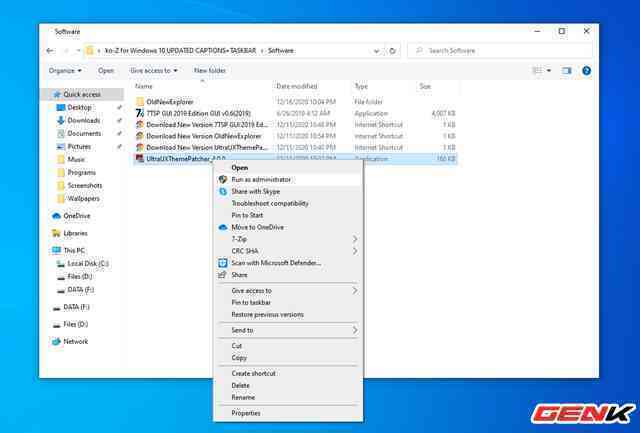
Task: Choose Delete in the context menu
Action: [x=288, y=385]
